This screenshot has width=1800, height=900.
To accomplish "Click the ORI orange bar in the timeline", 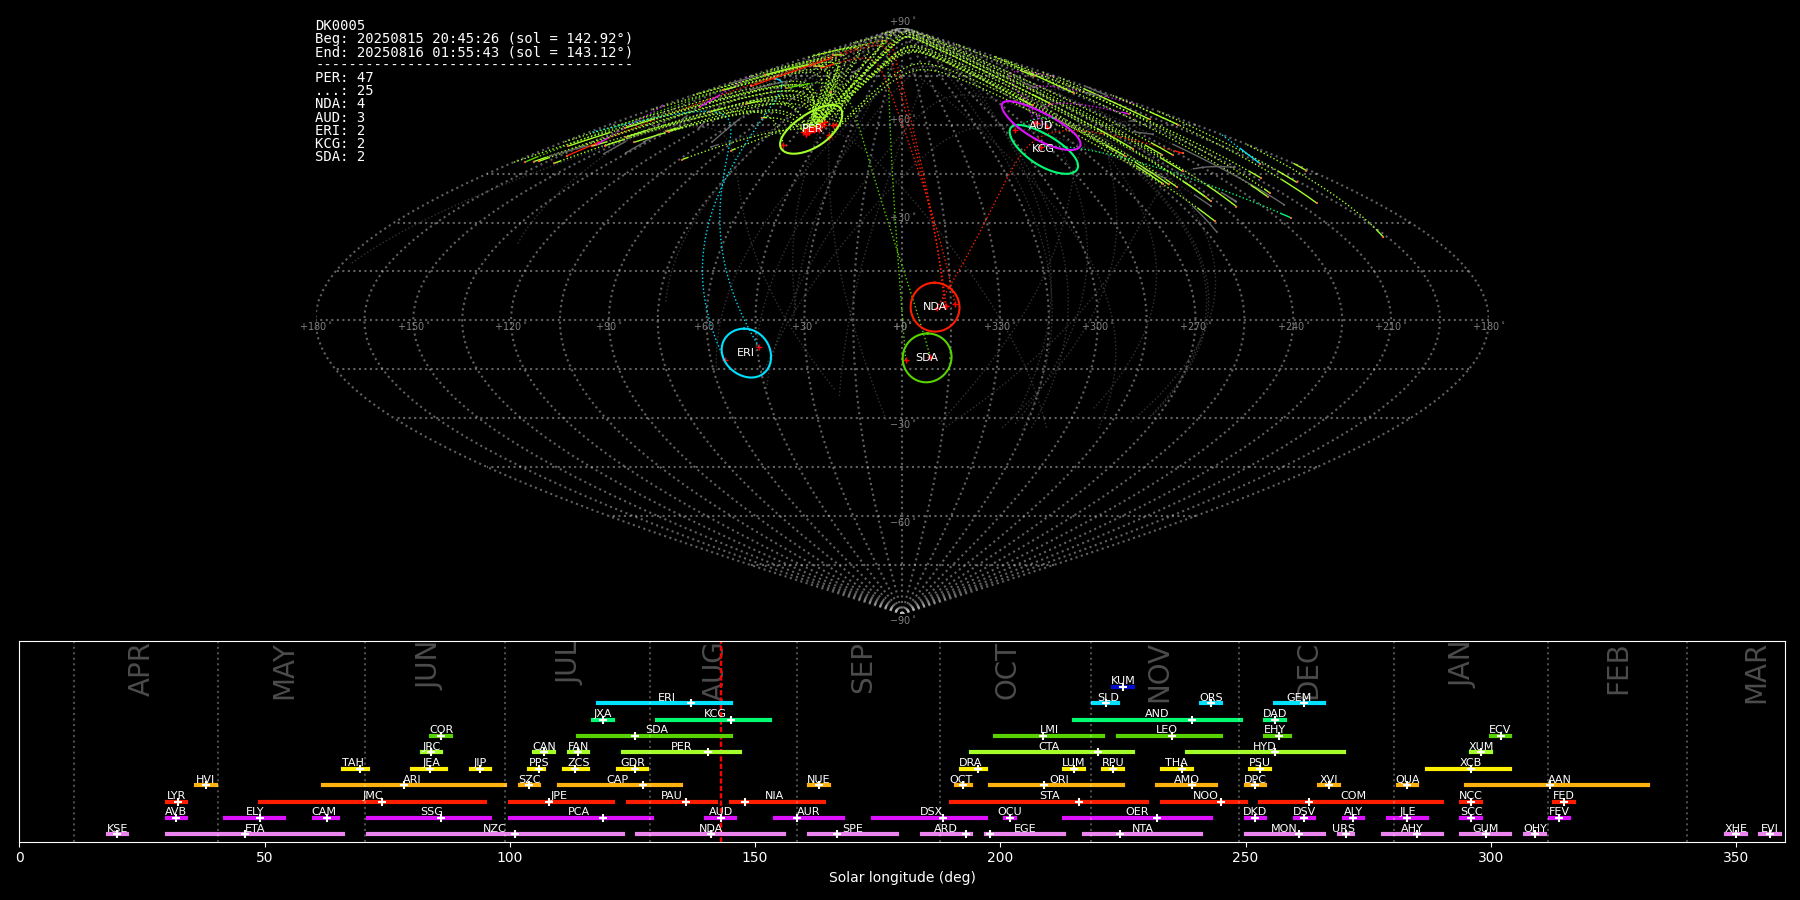I will tap(1056, 785).
